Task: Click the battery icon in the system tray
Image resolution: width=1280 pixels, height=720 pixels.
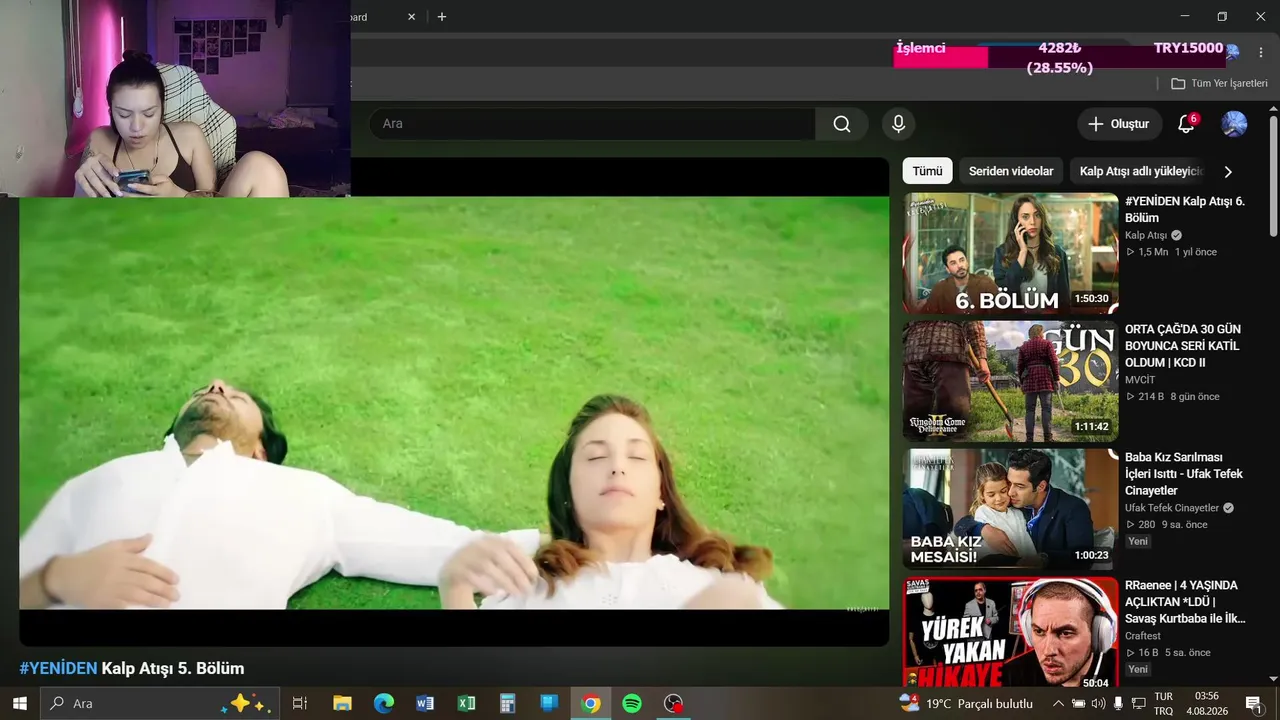Action: pos(1079,703)
